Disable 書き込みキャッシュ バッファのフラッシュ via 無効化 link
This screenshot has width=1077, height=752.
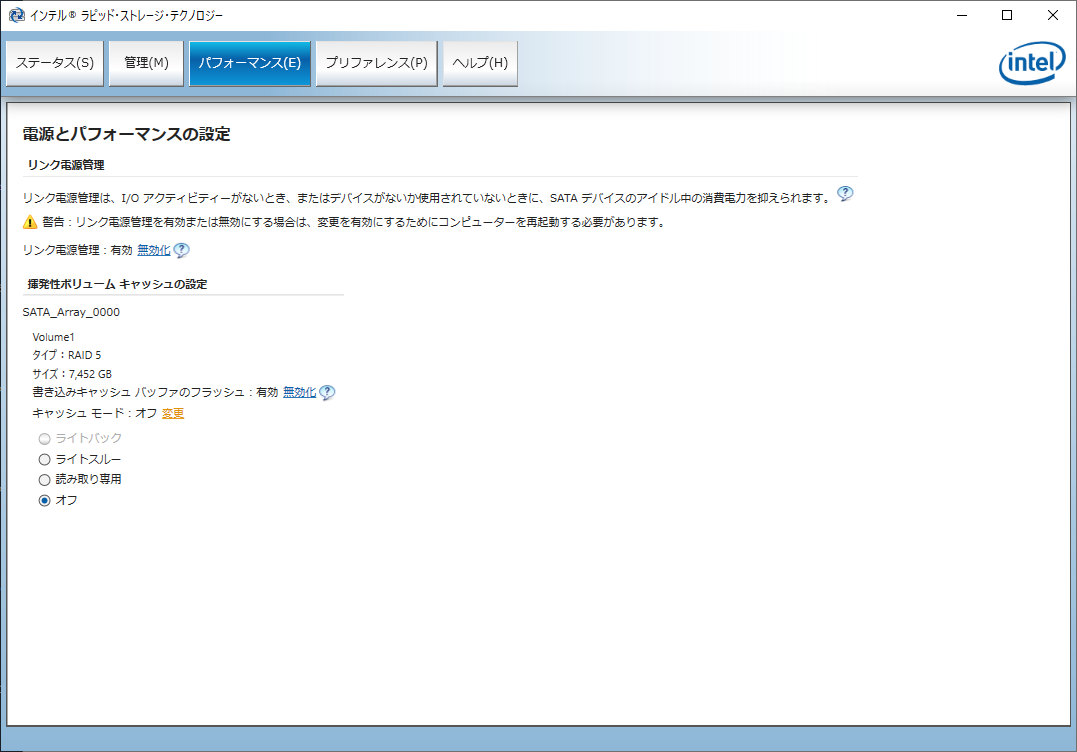click(299, 392)
